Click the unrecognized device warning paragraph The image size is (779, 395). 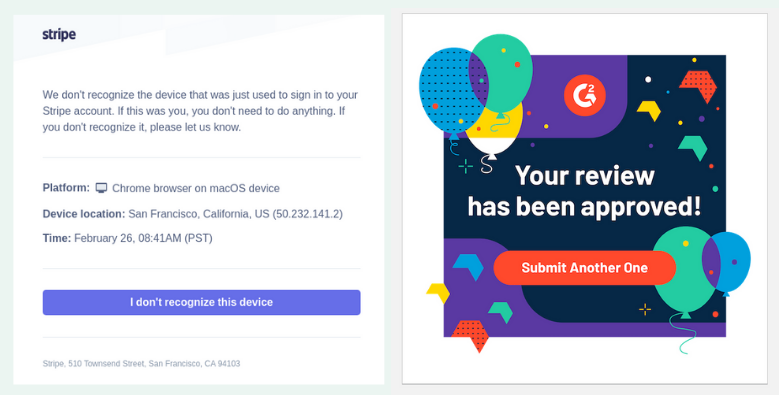point(200,111)
